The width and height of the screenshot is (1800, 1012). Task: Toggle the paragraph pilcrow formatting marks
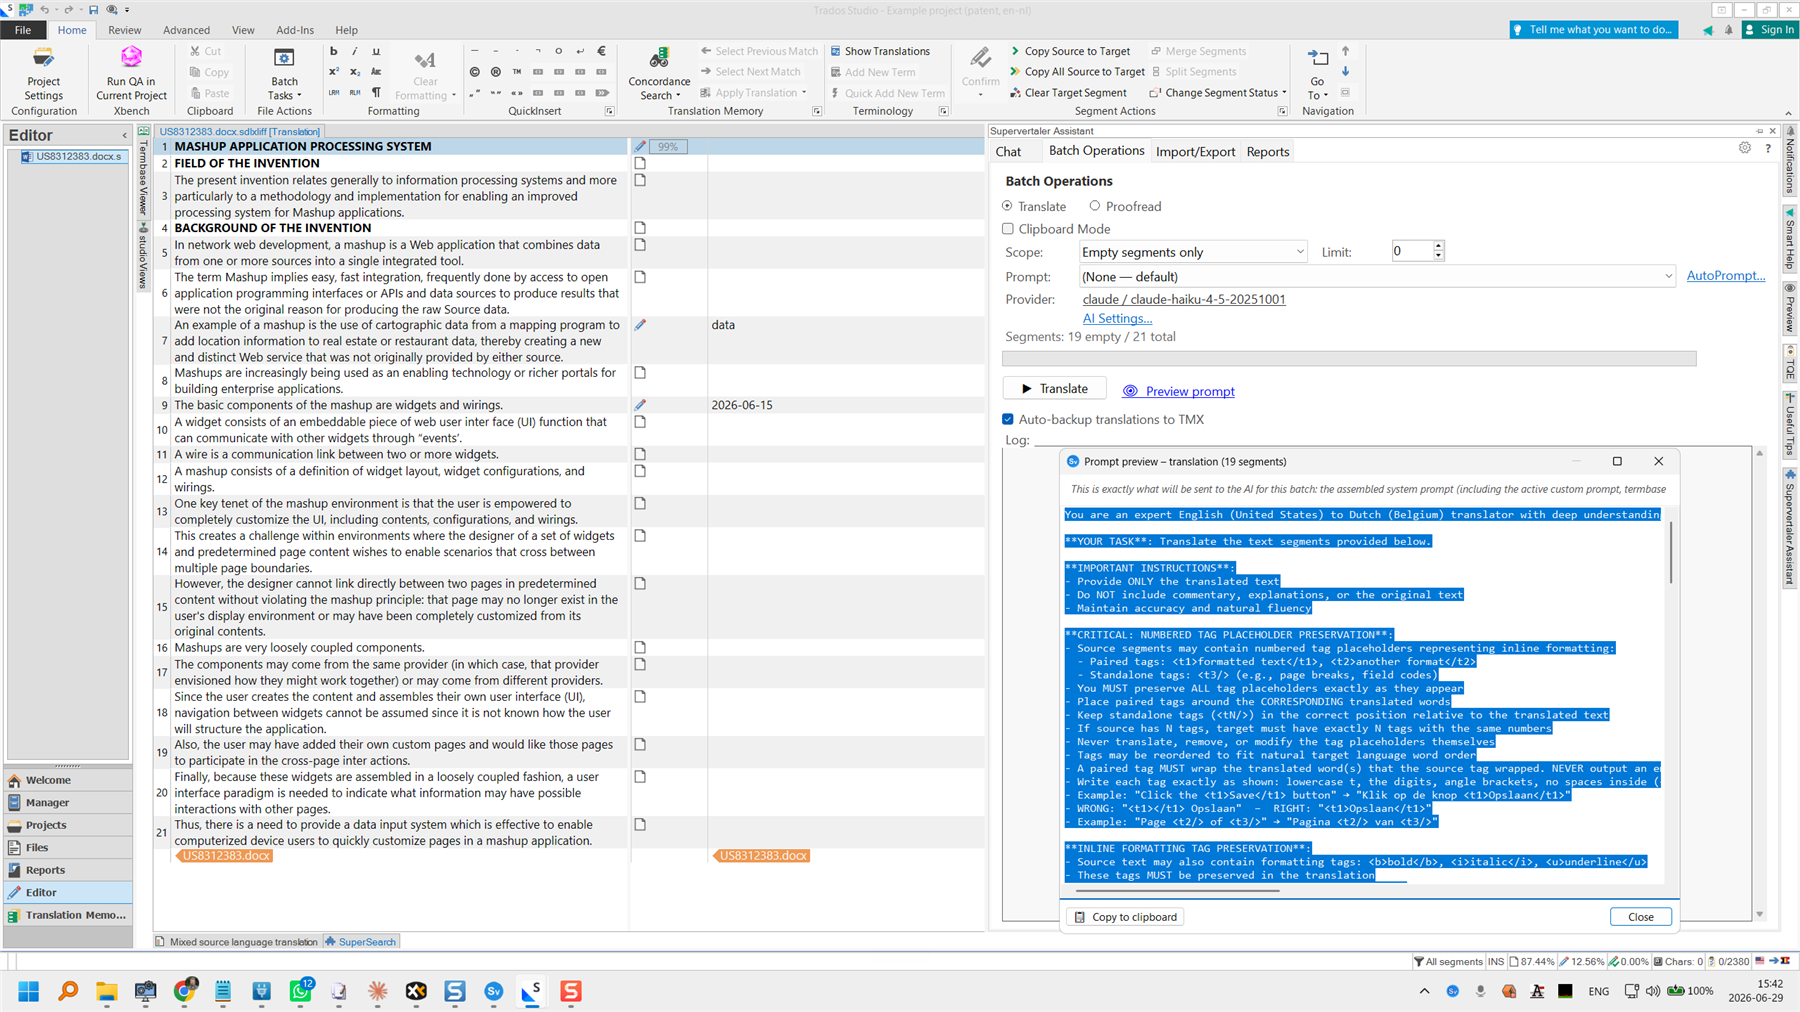click(x=376, y=93)
